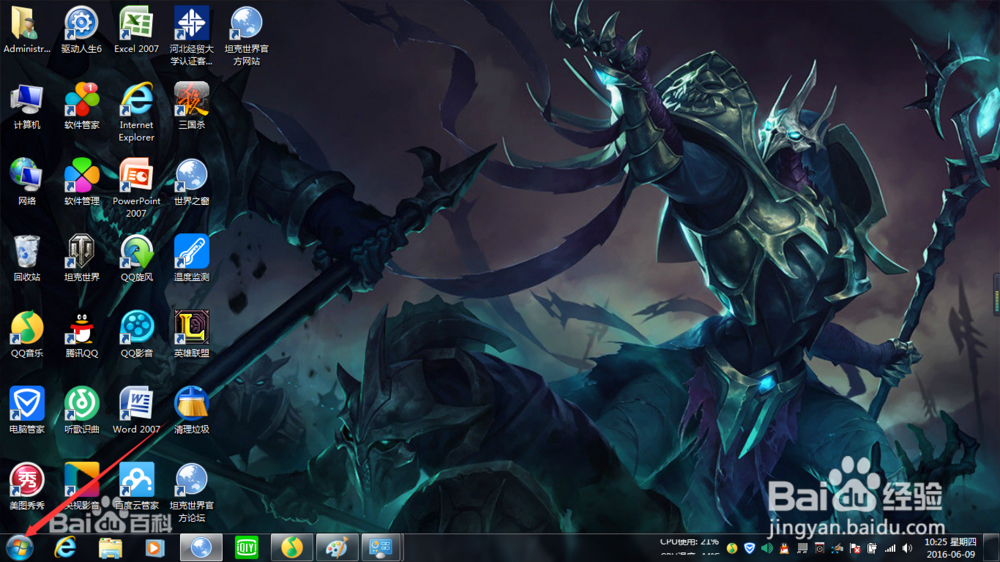The width and height of the screenshot is (1000, 562).
Task: Click the blue shield 电脑管家 tray icon
Action: point(749,548)
